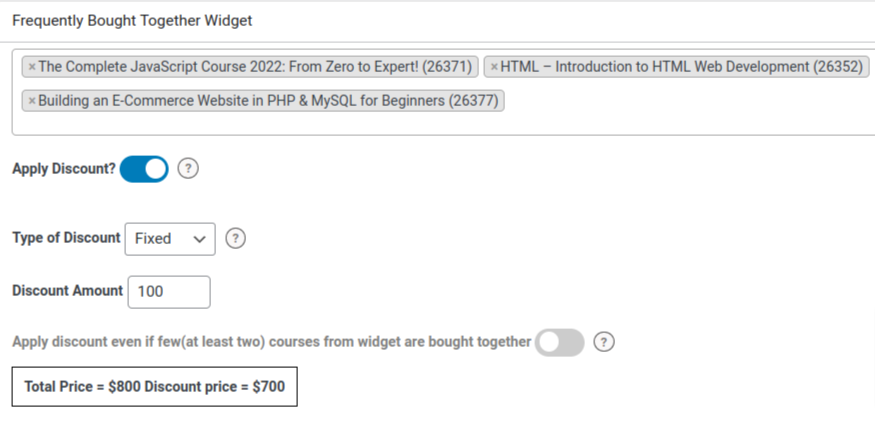Viewport: 875px width, 426px height.
Task: Click the "Type of Discount" label
Action: (66, 238)
